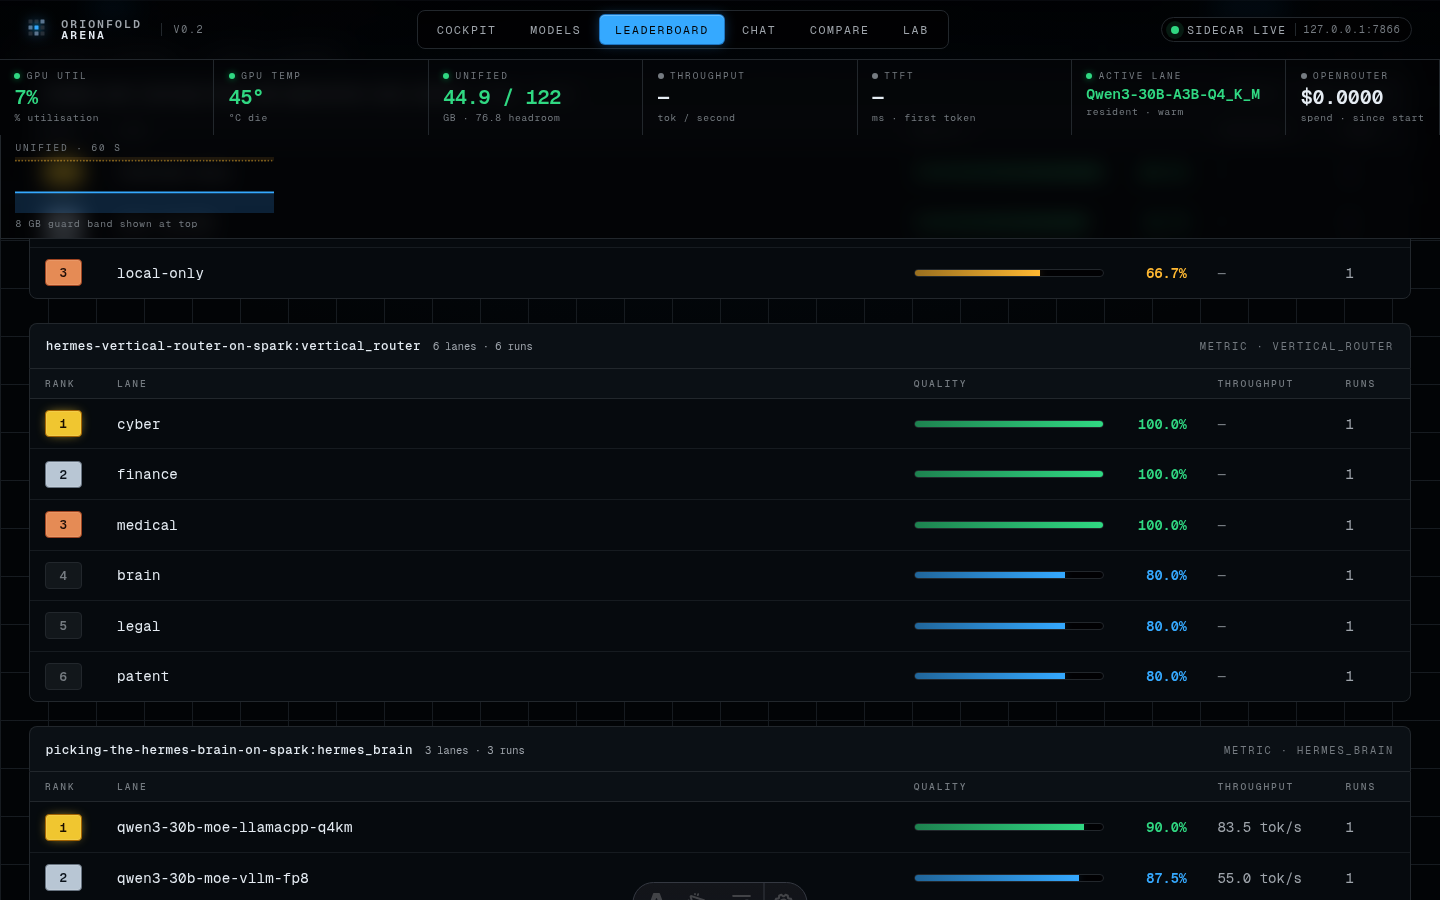Click the Unified 44.9 / 122 value
Screen dimensions: 1440x900
click(502, 97)
